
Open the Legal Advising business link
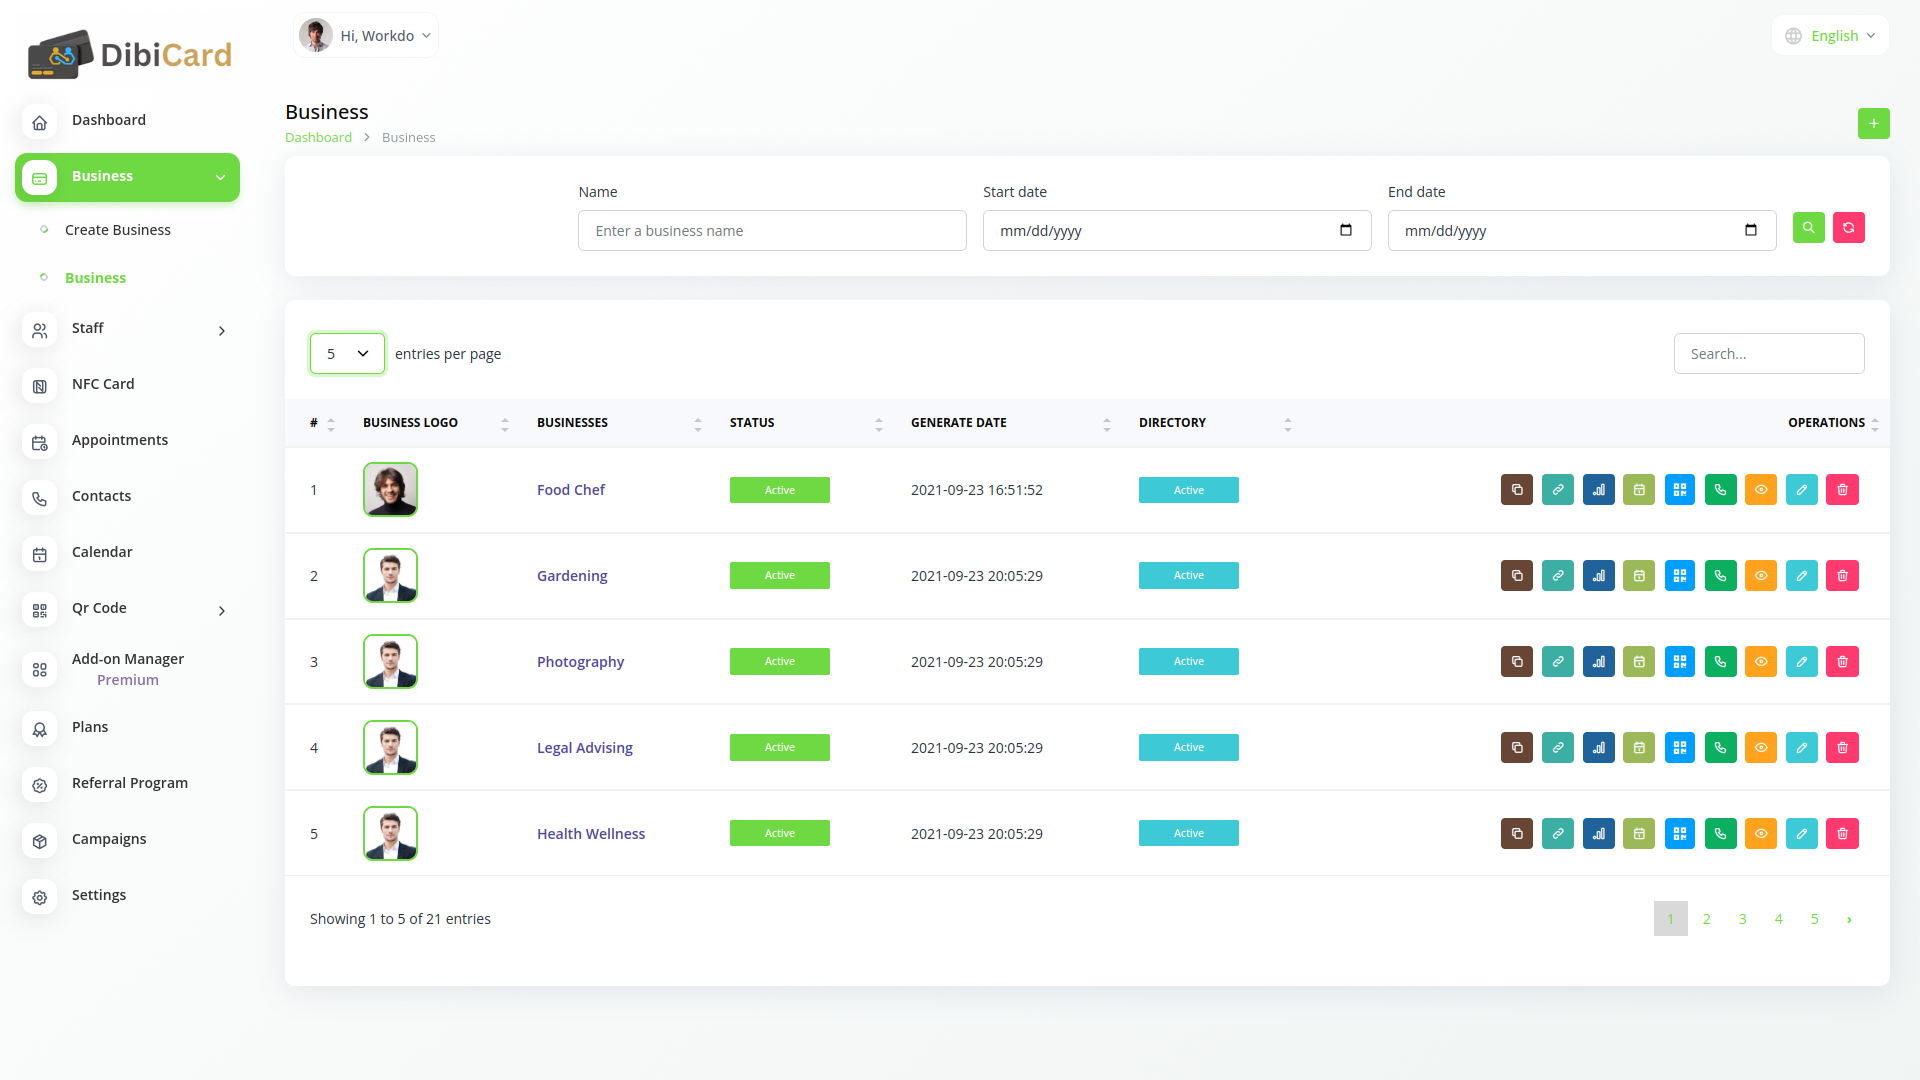584,748
